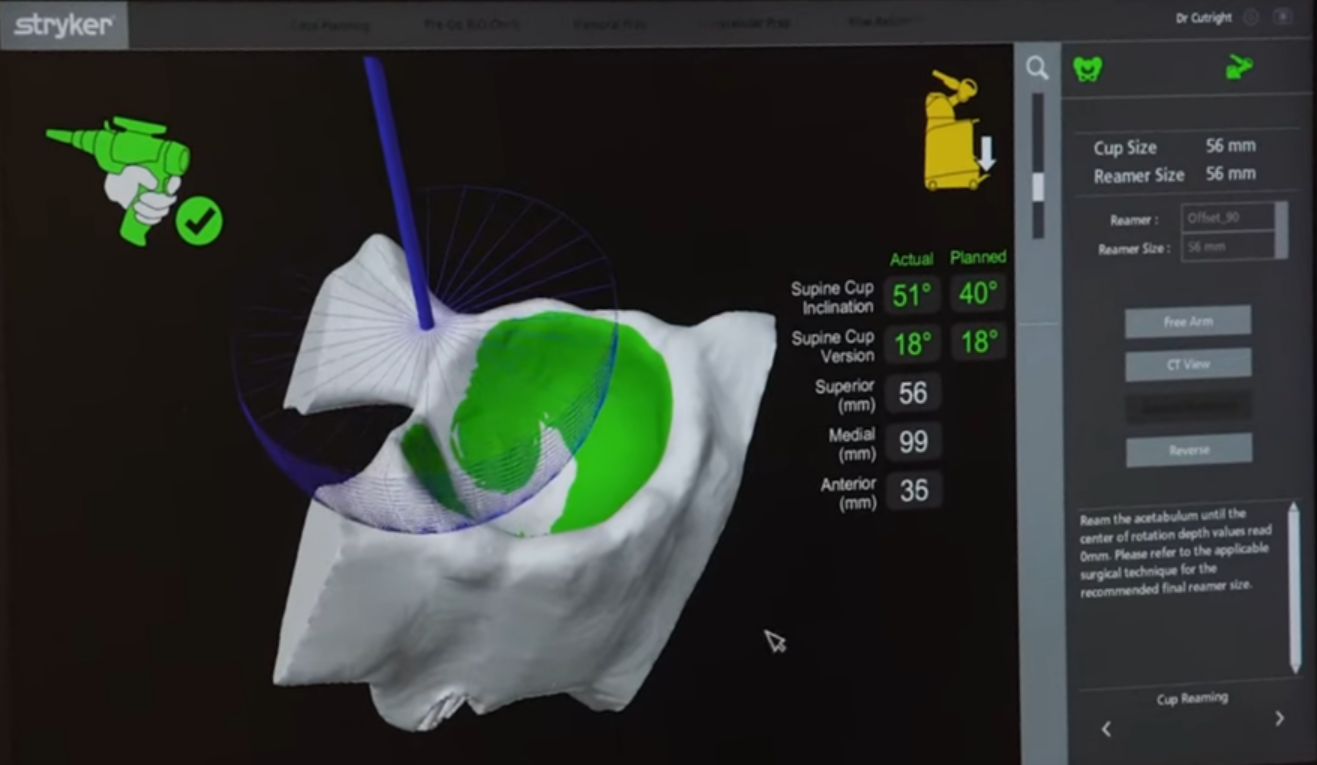Go to previous step with left chevron
The image size is (1317, 765).
1106,729
